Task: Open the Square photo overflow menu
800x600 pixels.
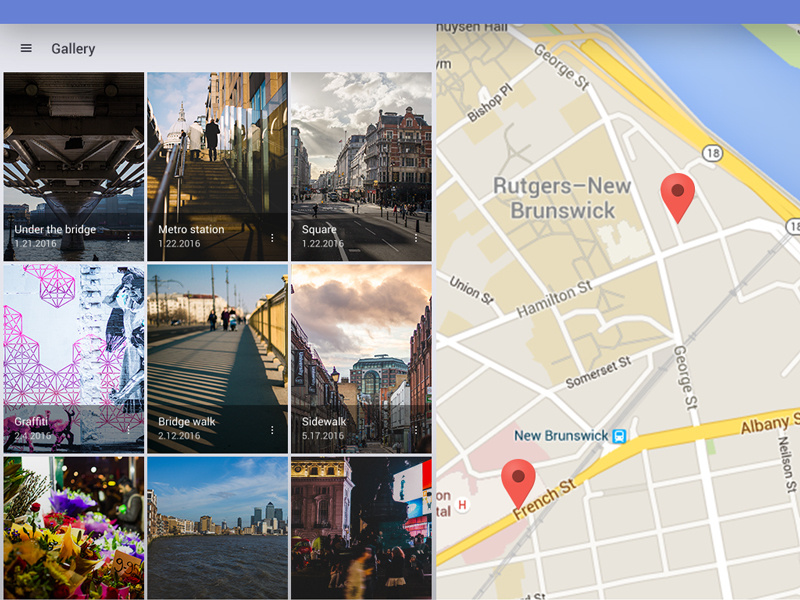Action: click(416, 237)
